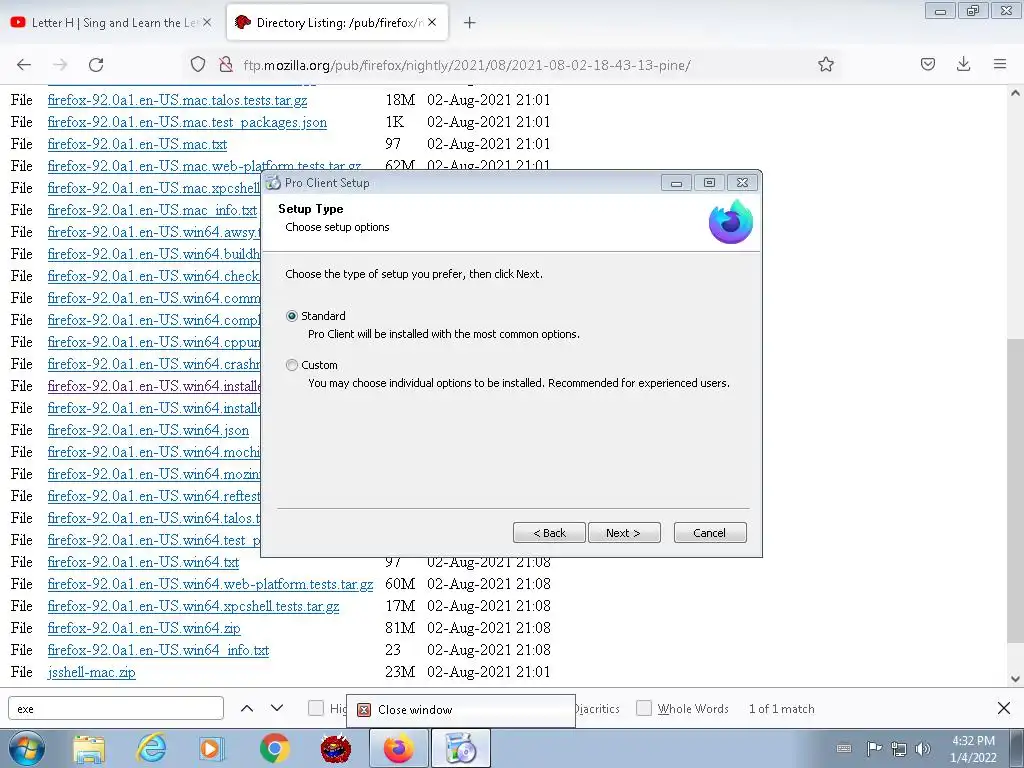Click the find bar search field

(116, 709)
